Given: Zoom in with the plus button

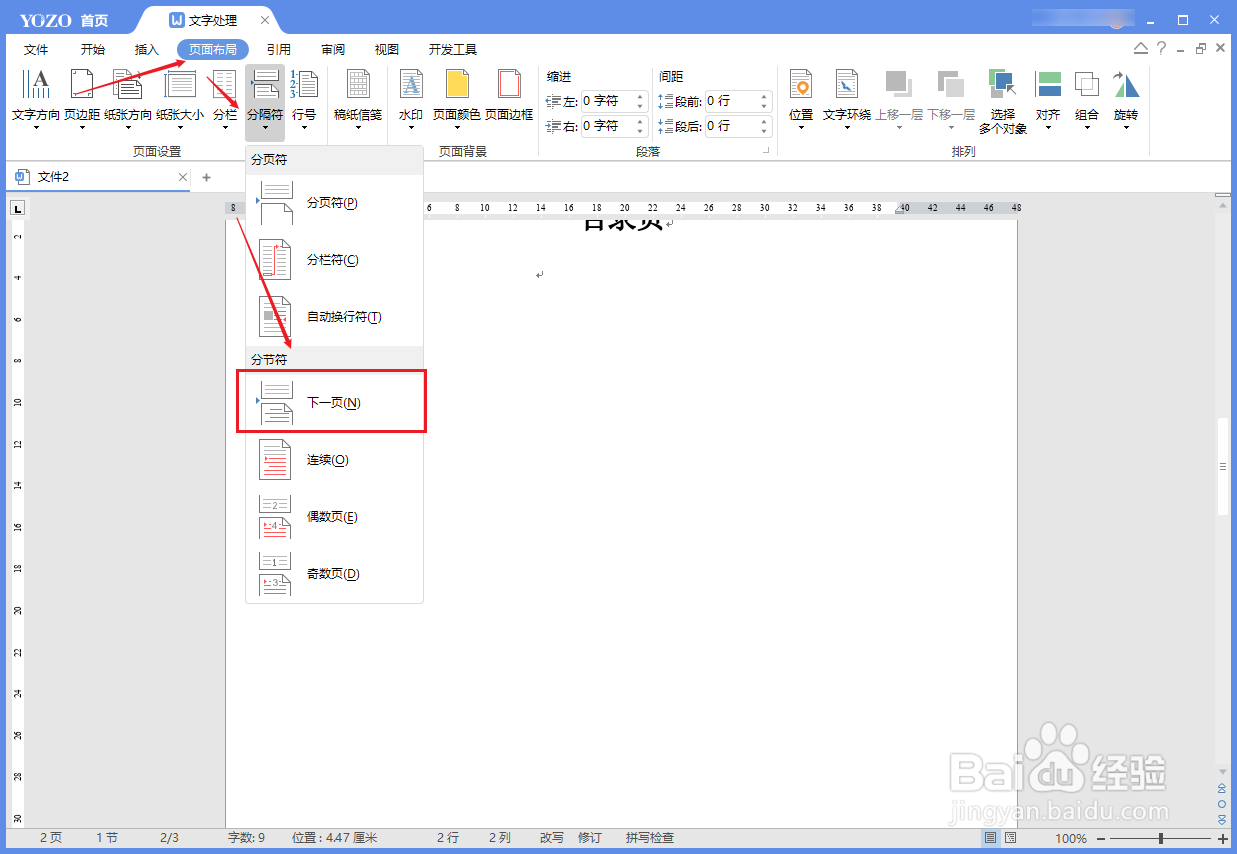Looking at the screenshot, I should pyautogui.click(x=1222, y=838).
